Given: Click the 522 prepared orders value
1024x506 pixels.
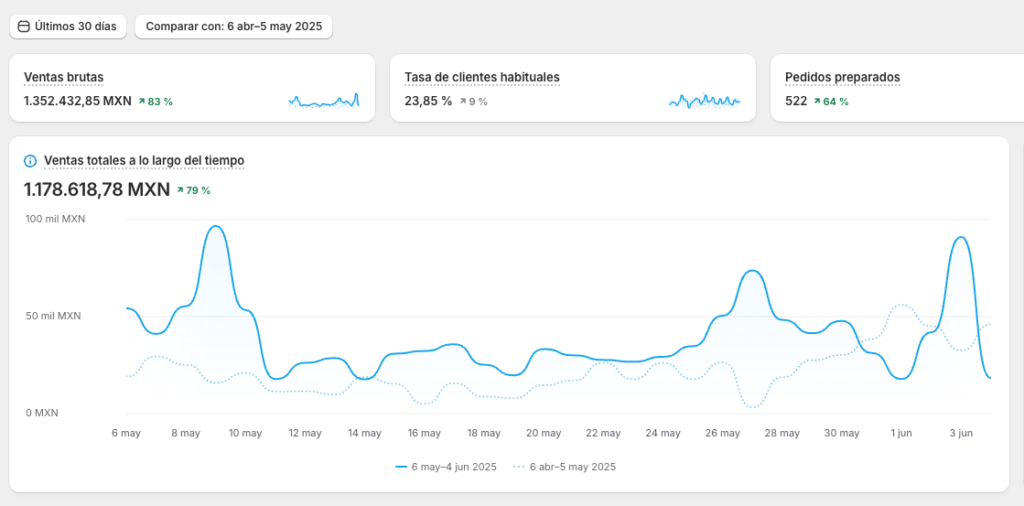Looking at the screenshot, I should click(796, 102).
